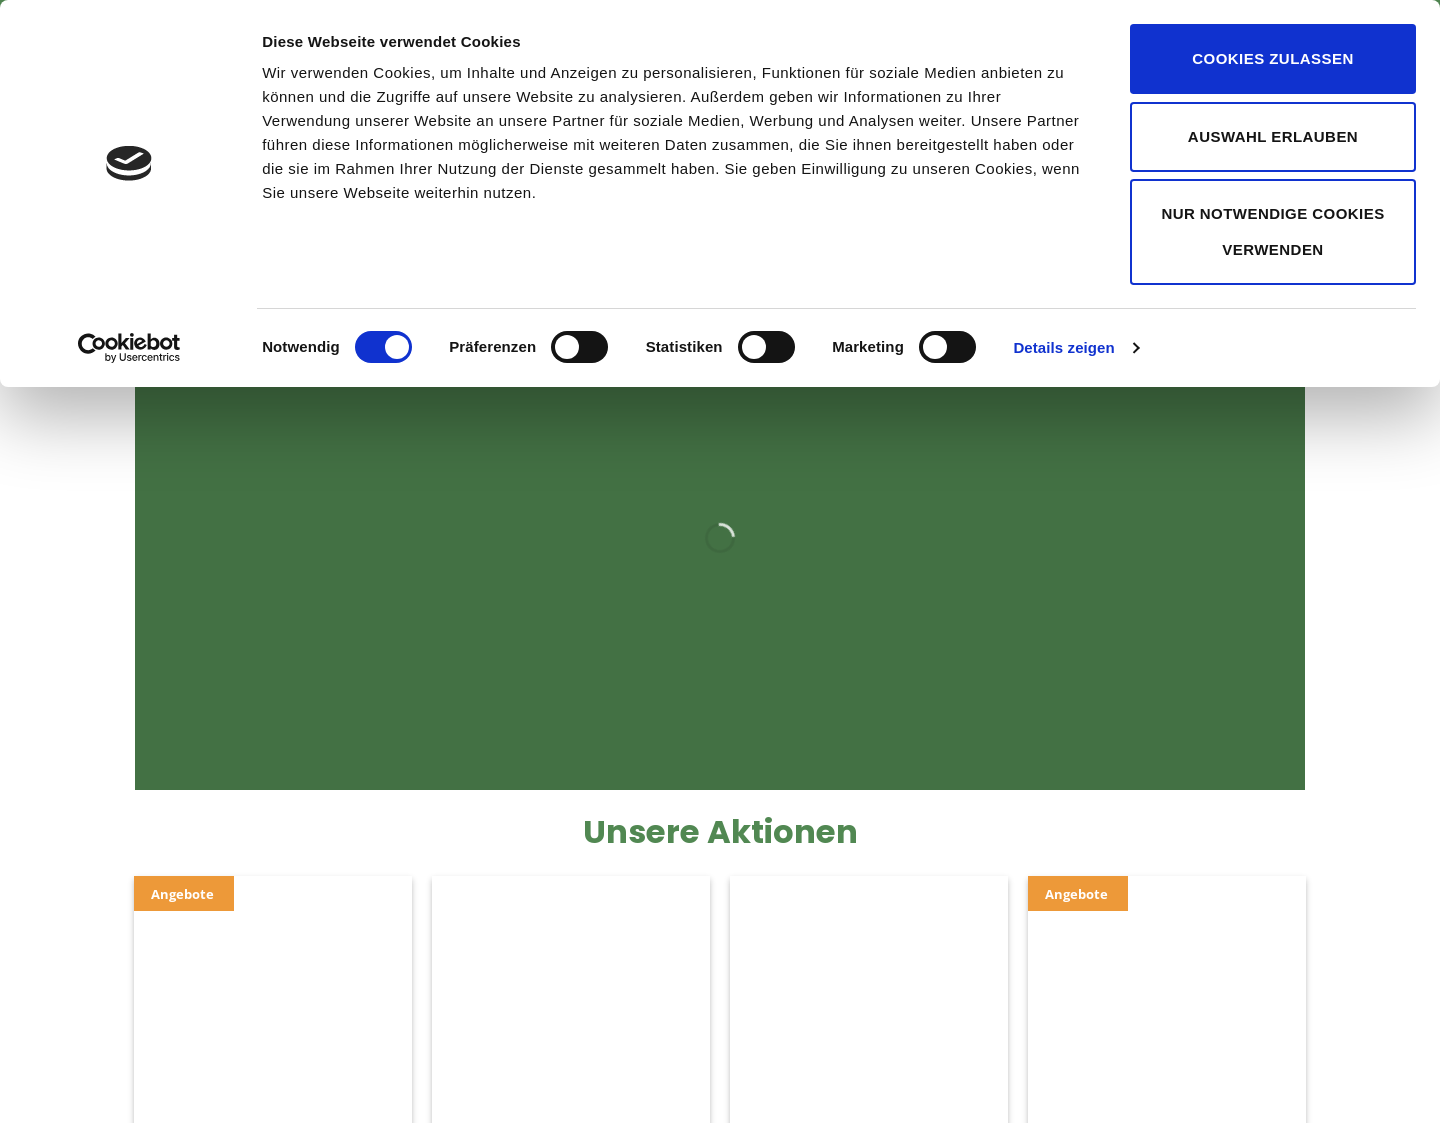Expand cookie details via Details zeigen

(1076, 348)
